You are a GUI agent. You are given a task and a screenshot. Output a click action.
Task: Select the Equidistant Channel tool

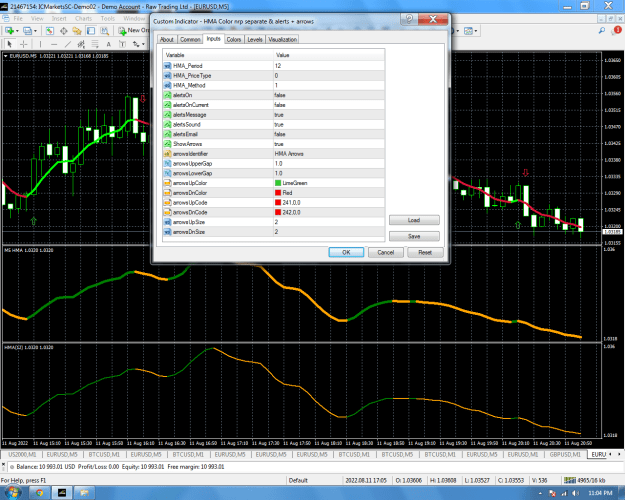(x=81, y=44)
